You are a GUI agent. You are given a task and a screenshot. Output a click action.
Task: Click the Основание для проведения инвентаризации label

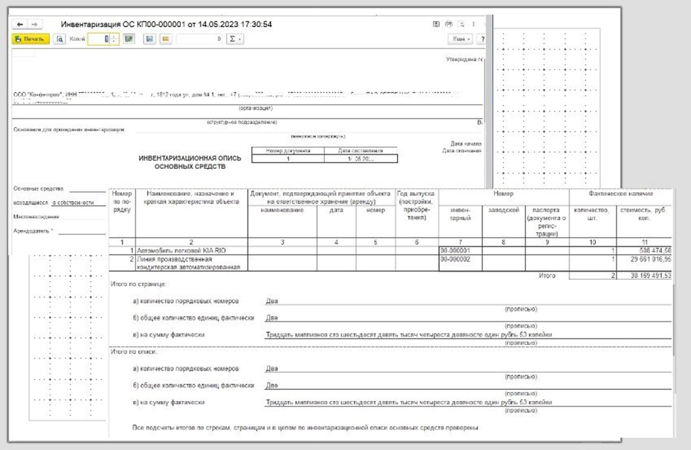click(69, 130)
